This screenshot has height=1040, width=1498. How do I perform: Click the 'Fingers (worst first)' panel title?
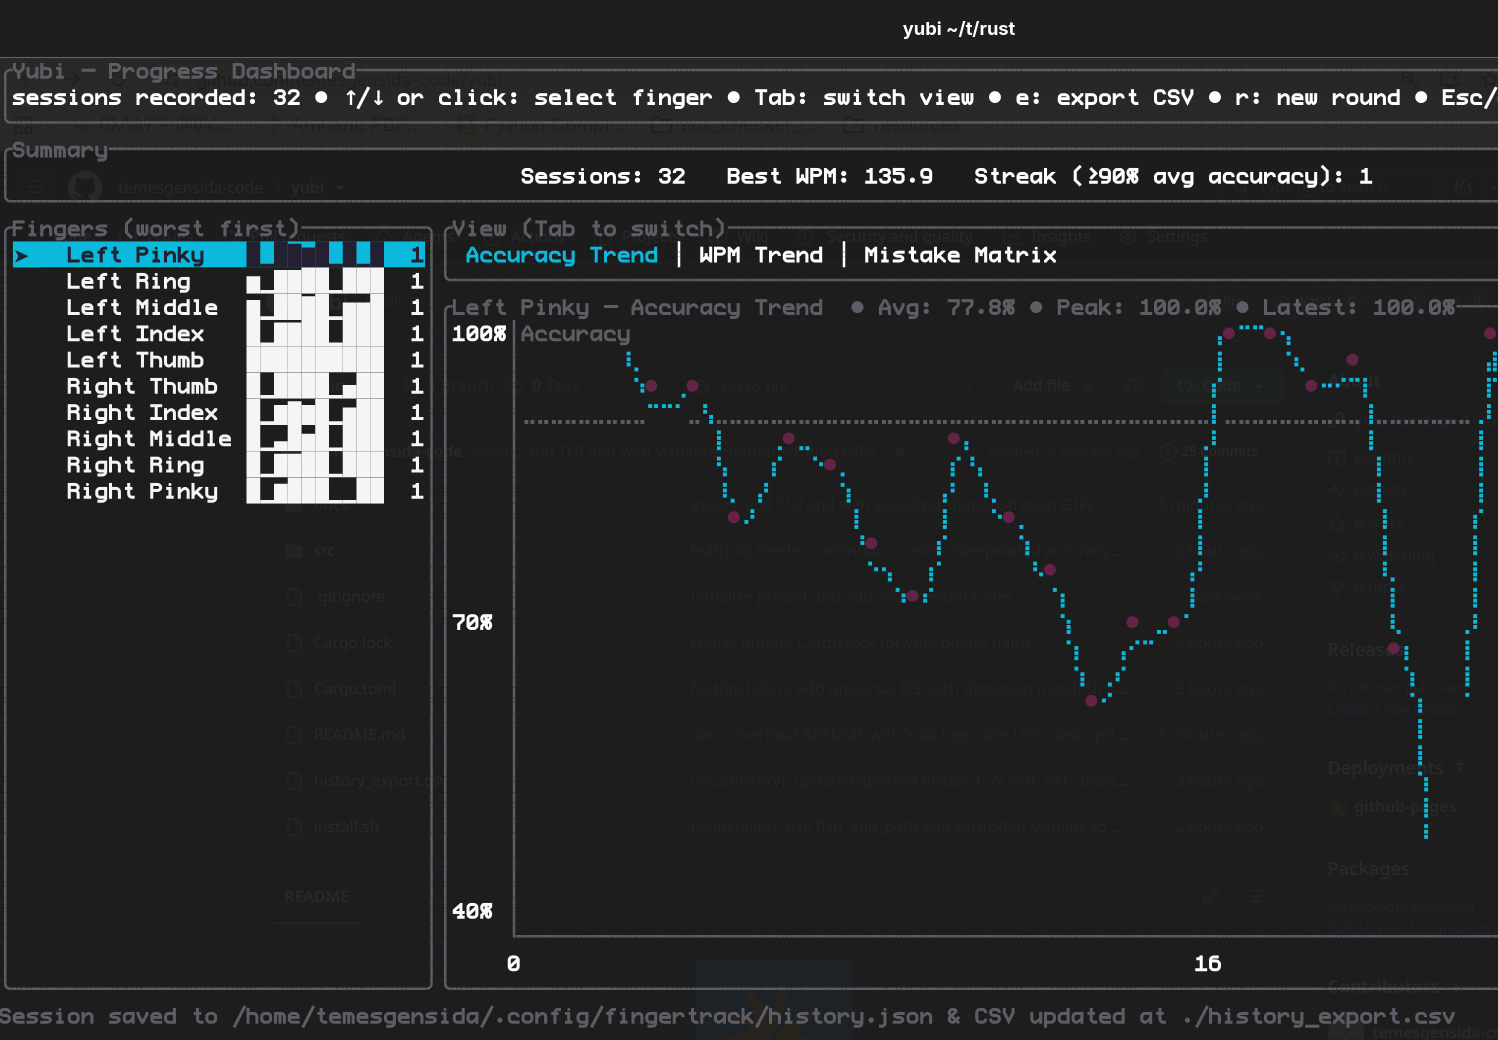coord(156,229)
